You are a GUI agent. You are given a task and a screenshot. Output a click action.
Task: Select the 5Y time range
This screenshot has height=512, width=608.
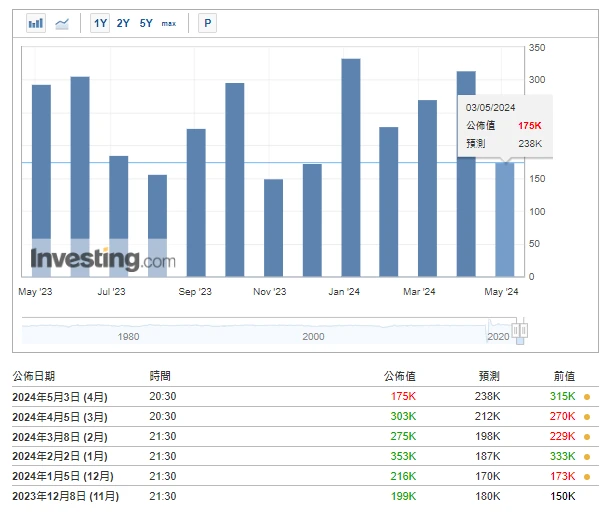coord(146,23)
